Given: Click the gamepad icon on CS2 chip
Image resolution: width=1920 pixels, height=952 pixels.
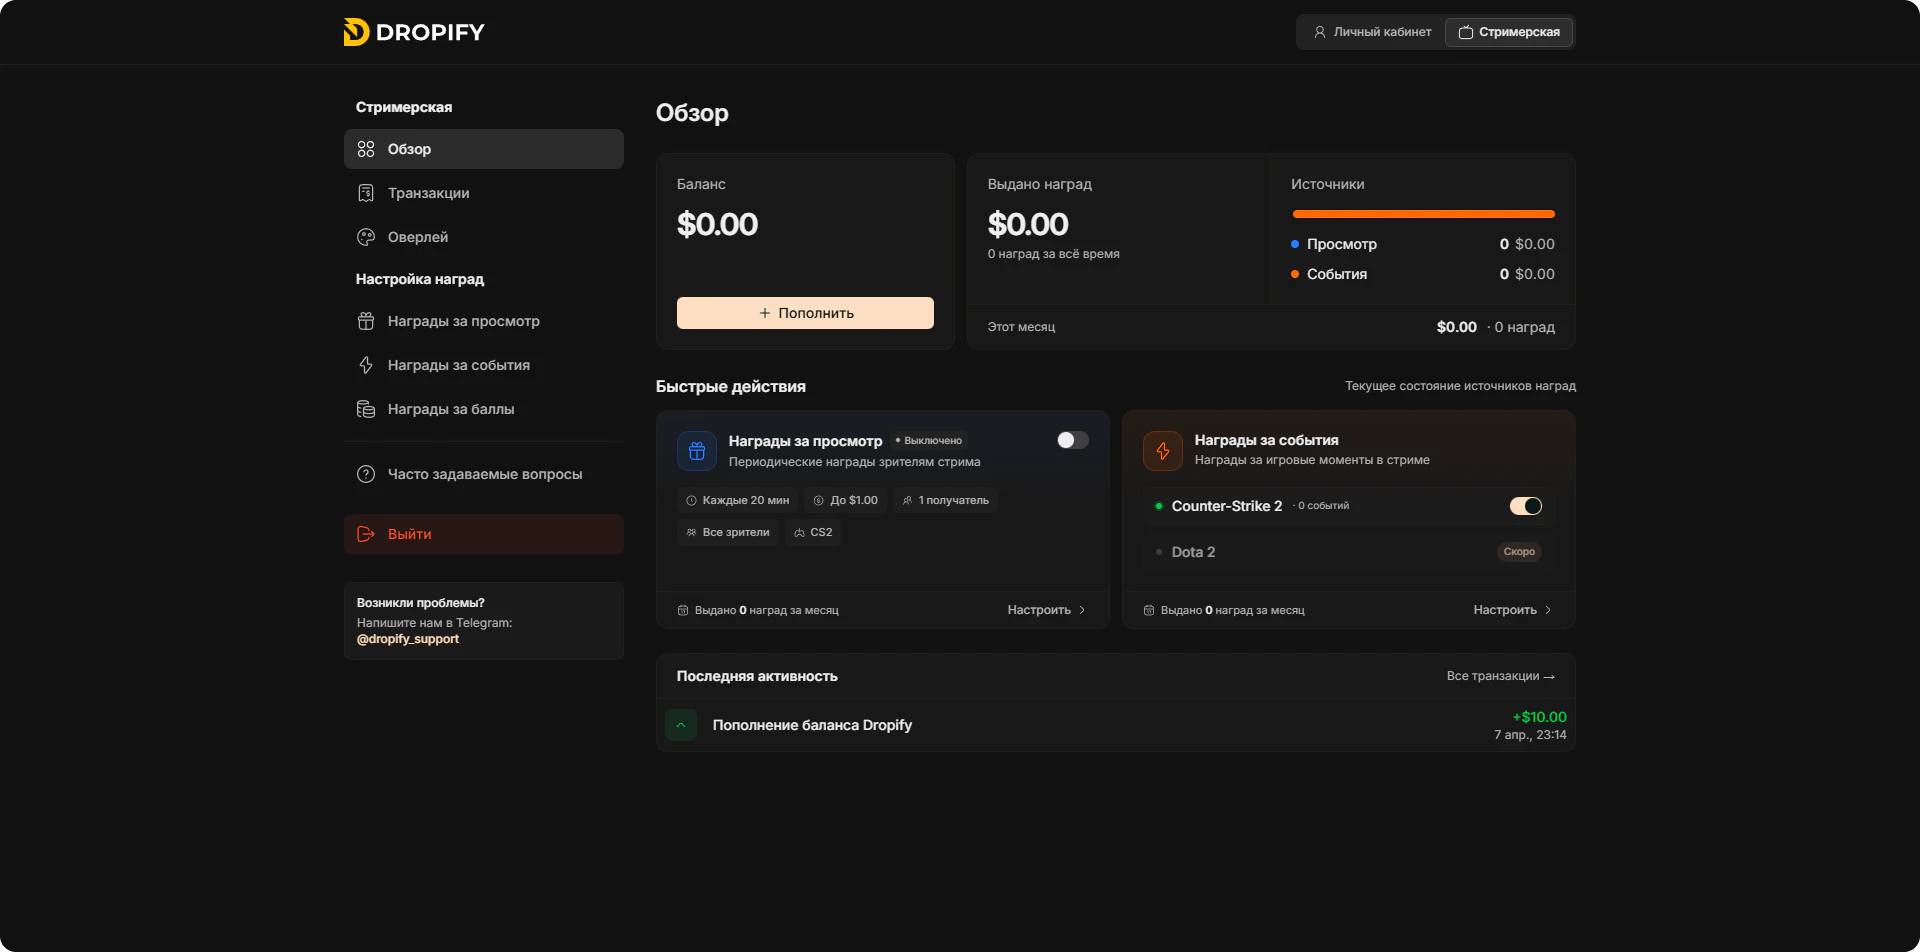Looking at the screenshot, I should click(799, 532).
